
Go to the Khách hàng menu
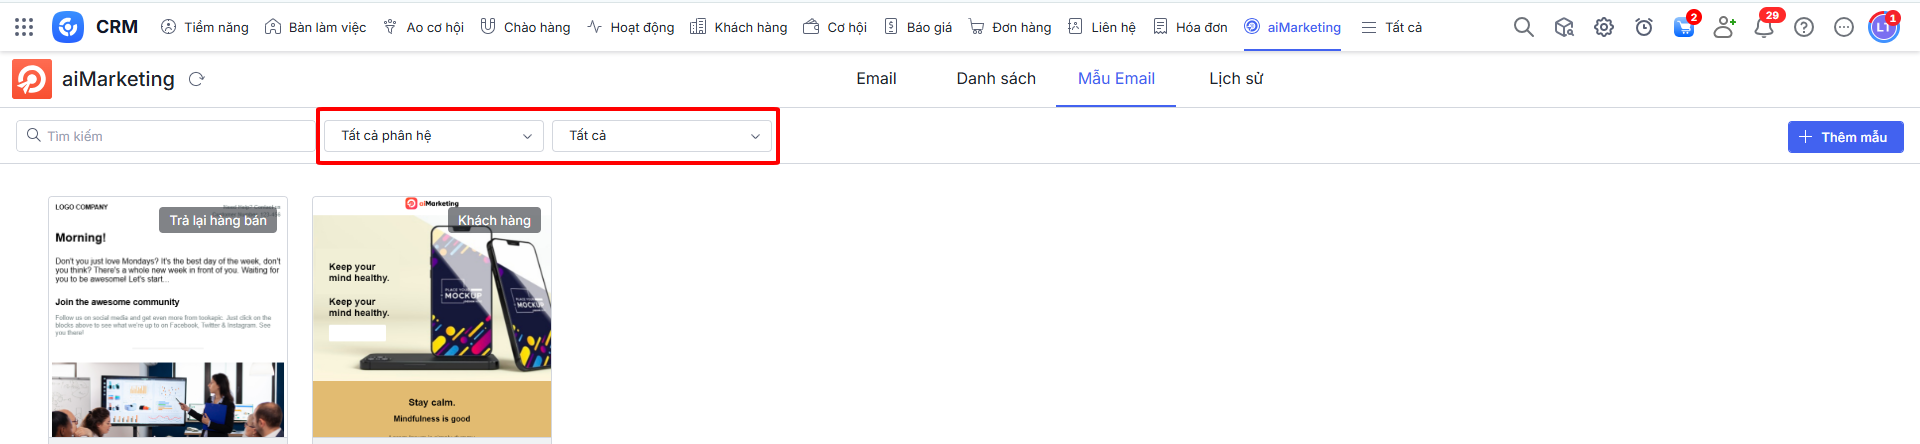click(739, 27)
